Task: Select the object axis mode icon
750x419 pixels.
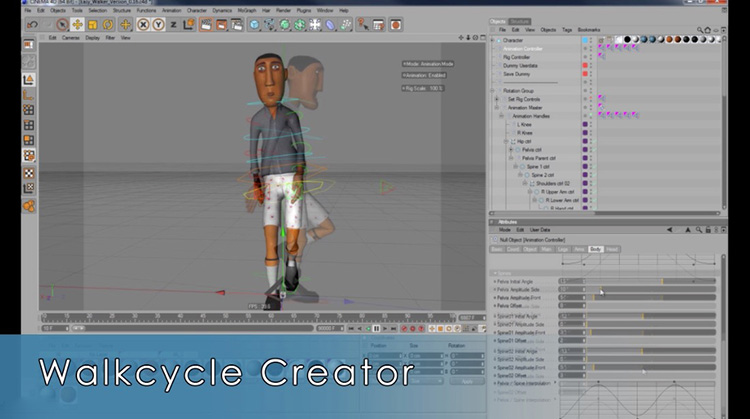Action: tap(29, 95)
